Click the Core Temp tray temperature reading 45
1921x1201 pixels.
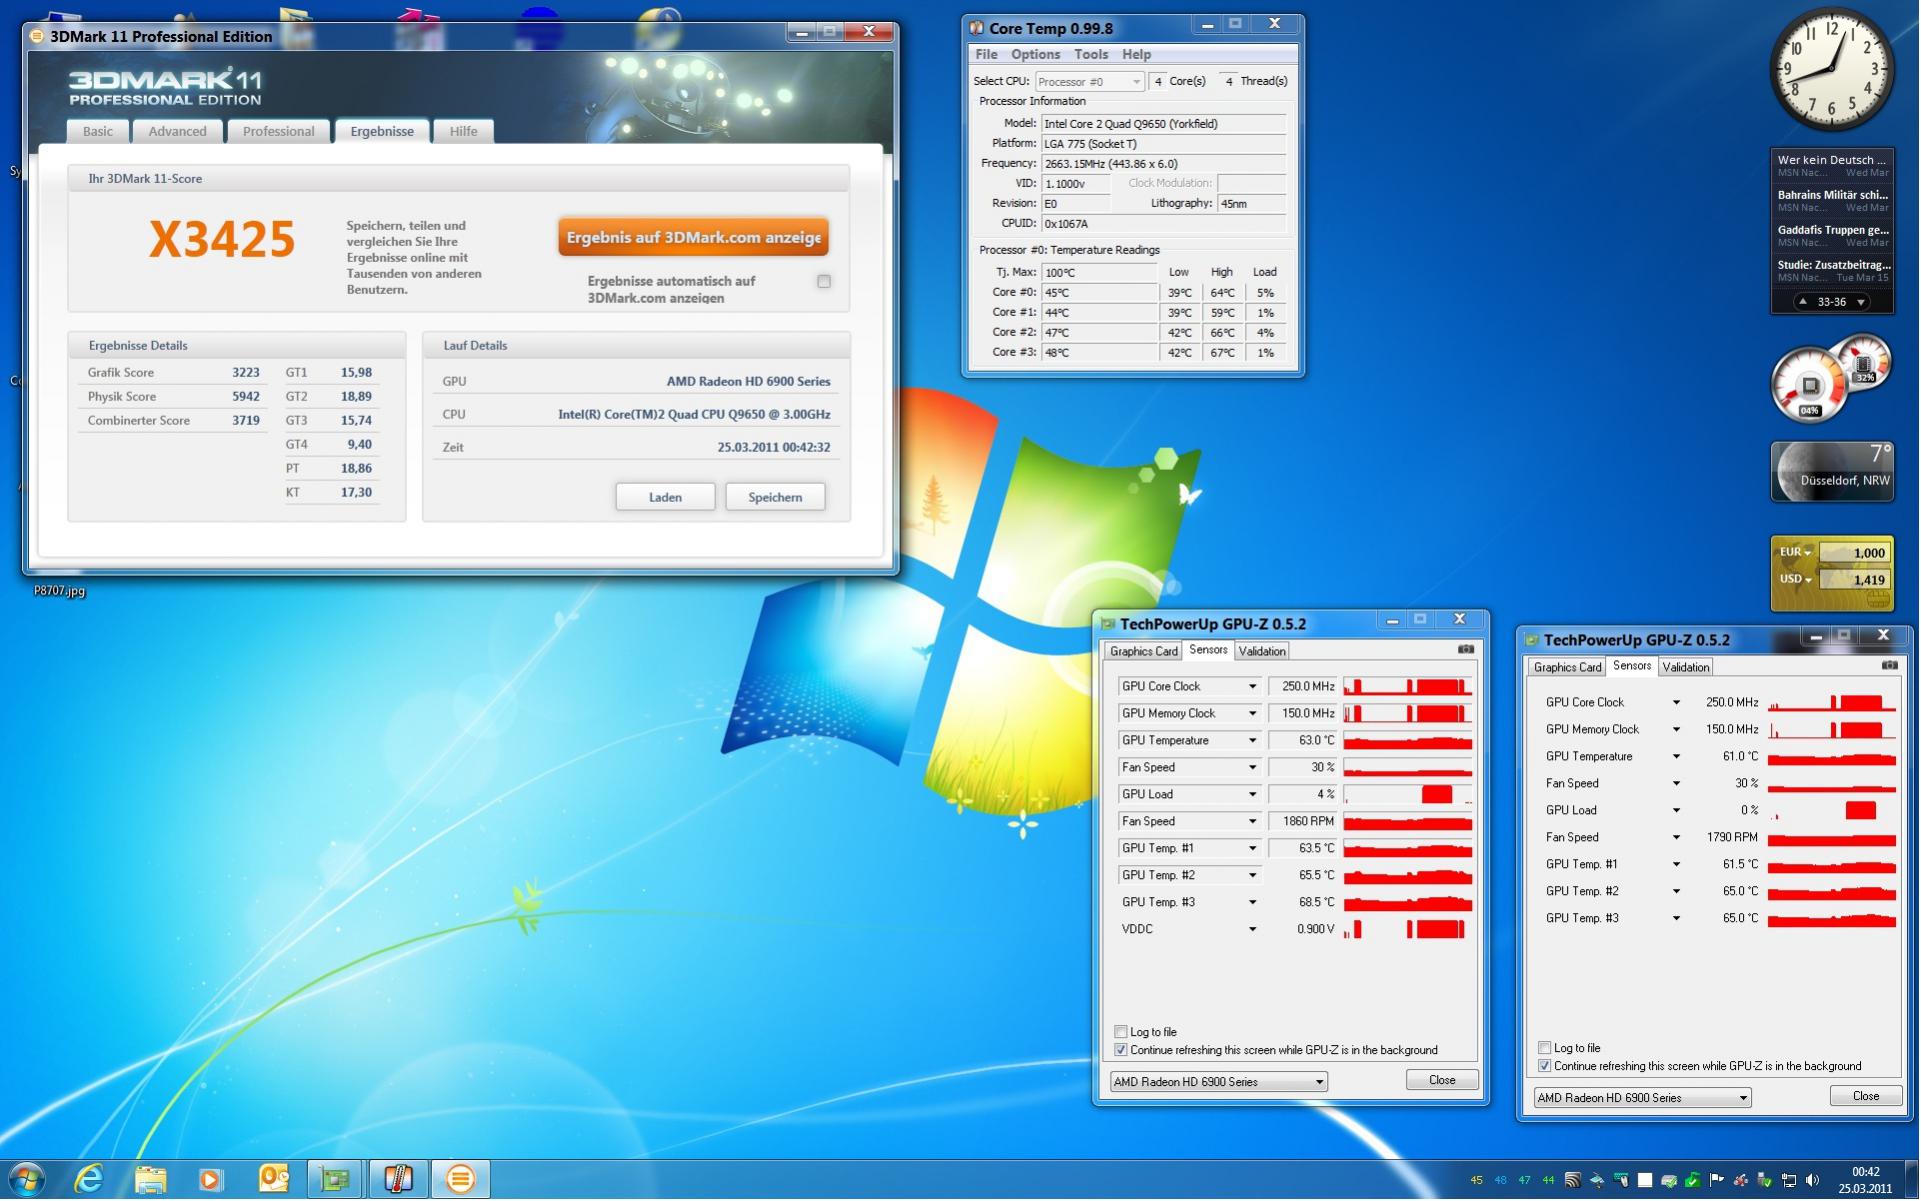[1477, 1180]
